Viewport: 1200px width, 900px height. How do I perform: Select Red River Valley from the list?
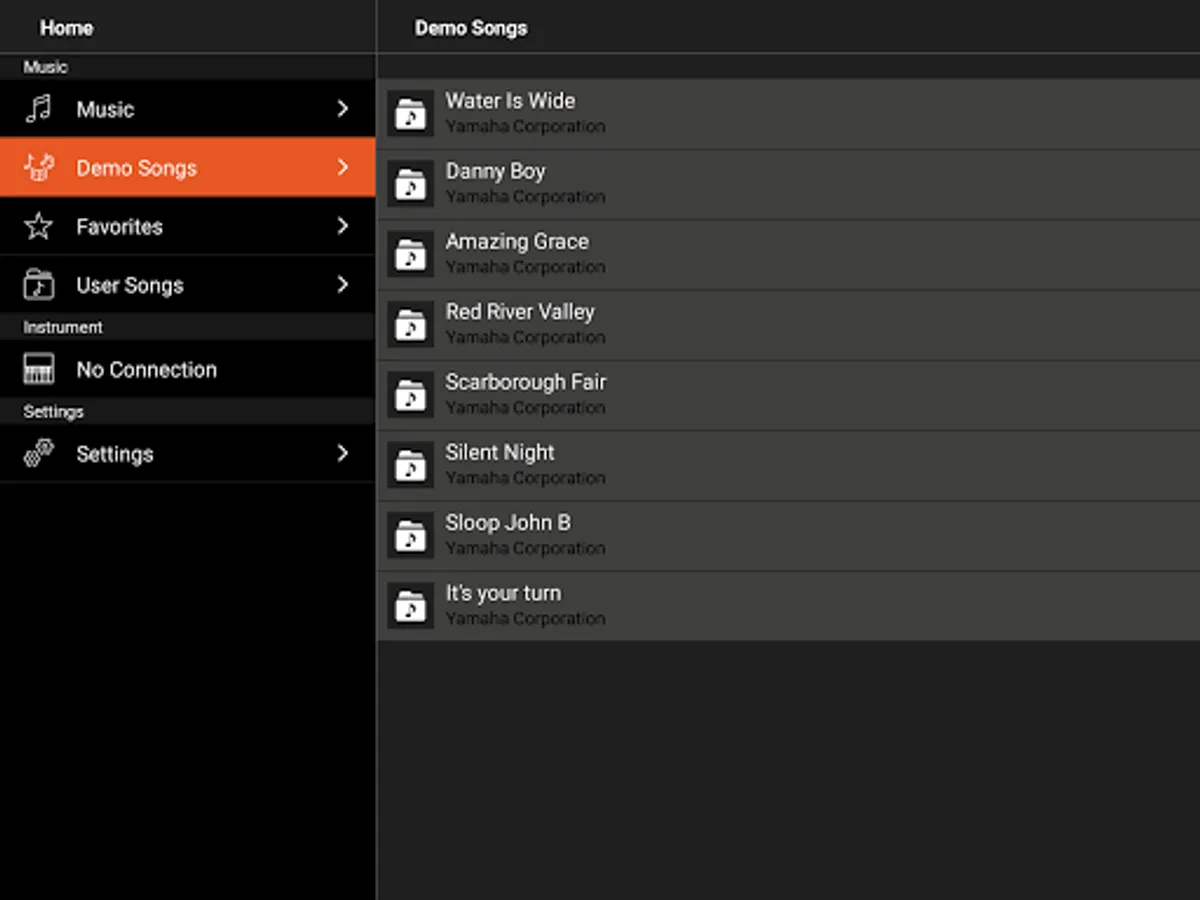(x=788, y=324)
